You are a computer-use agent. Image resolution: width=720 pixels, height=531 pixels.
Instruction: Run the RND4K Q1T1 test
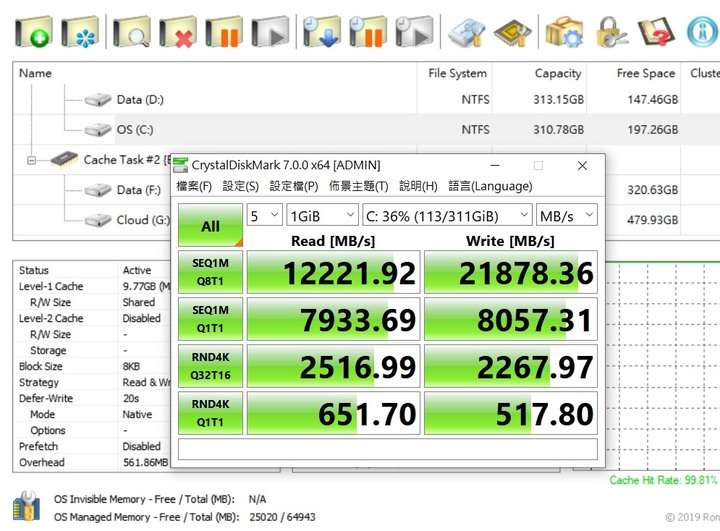point(210,413)
